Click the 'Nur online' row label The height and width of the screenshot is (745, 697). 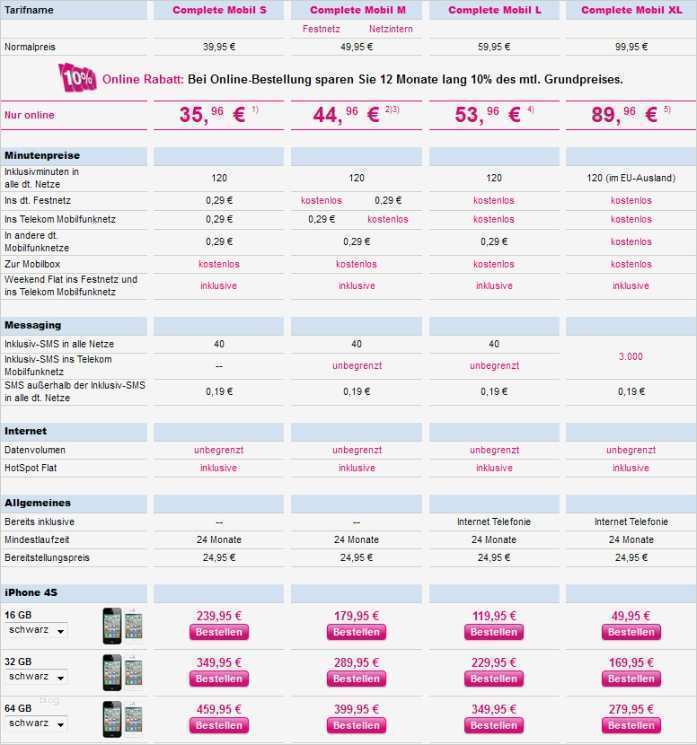29,115
